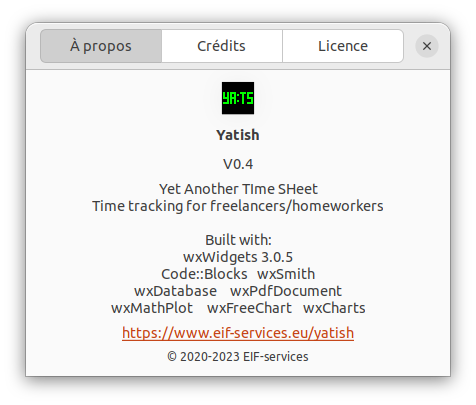The width and height of the screenshot is (476, 405).
Task: Click the wxCharts label
Action: (334, 308)
